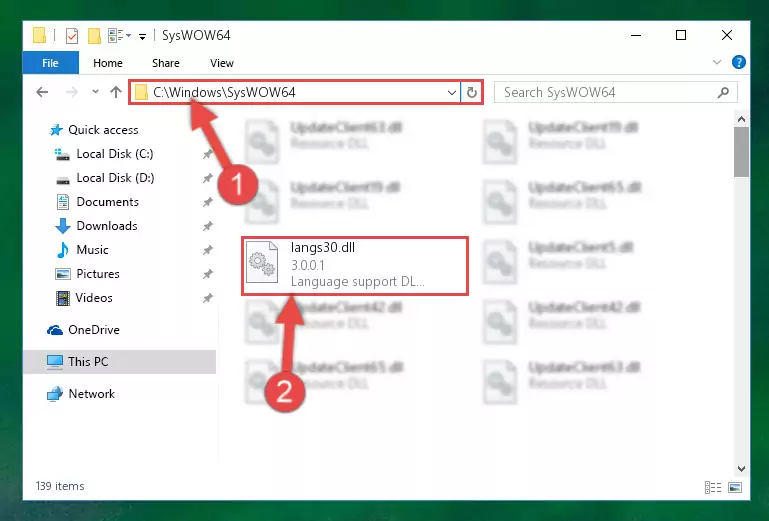
Task: Switch to the View ribbon tab
Action: [222, 63]
